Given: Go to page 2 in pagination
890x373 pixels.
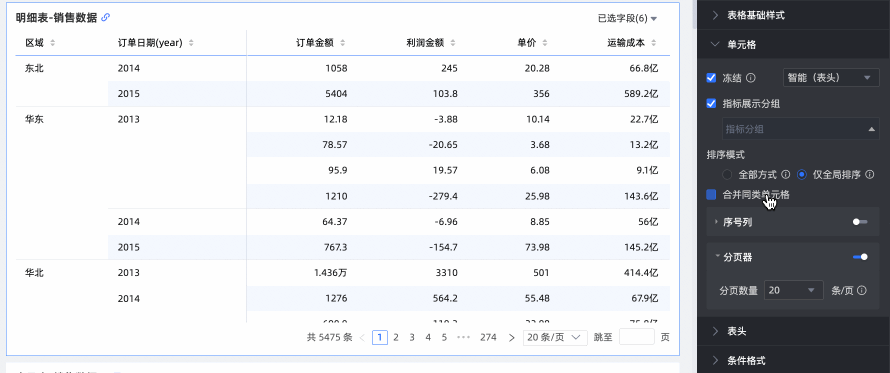Looking at the screenshot, I should point(396,337).
